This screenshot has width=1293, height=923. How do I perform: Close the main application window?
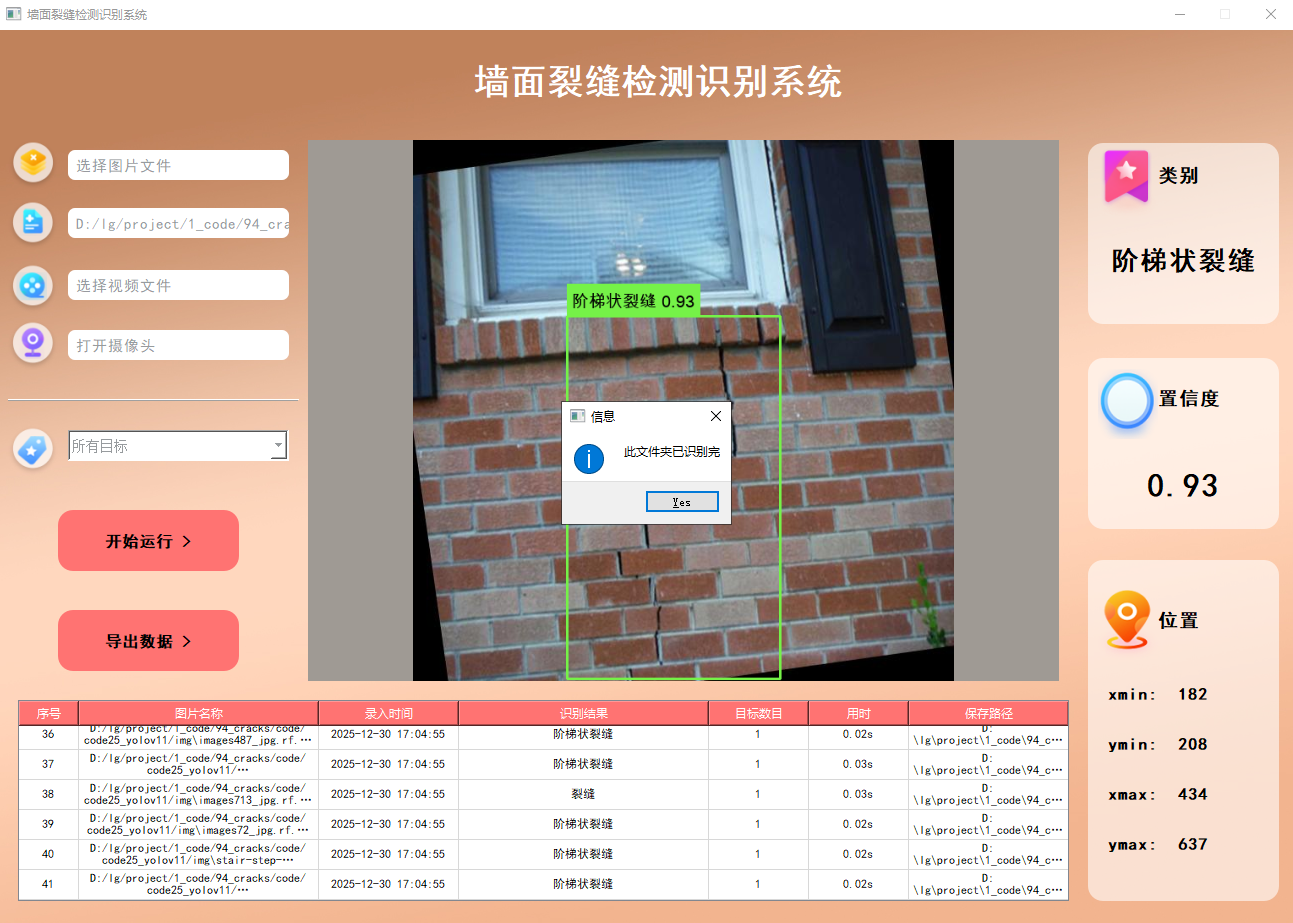pyautogui.click(x=1270, y=14)
